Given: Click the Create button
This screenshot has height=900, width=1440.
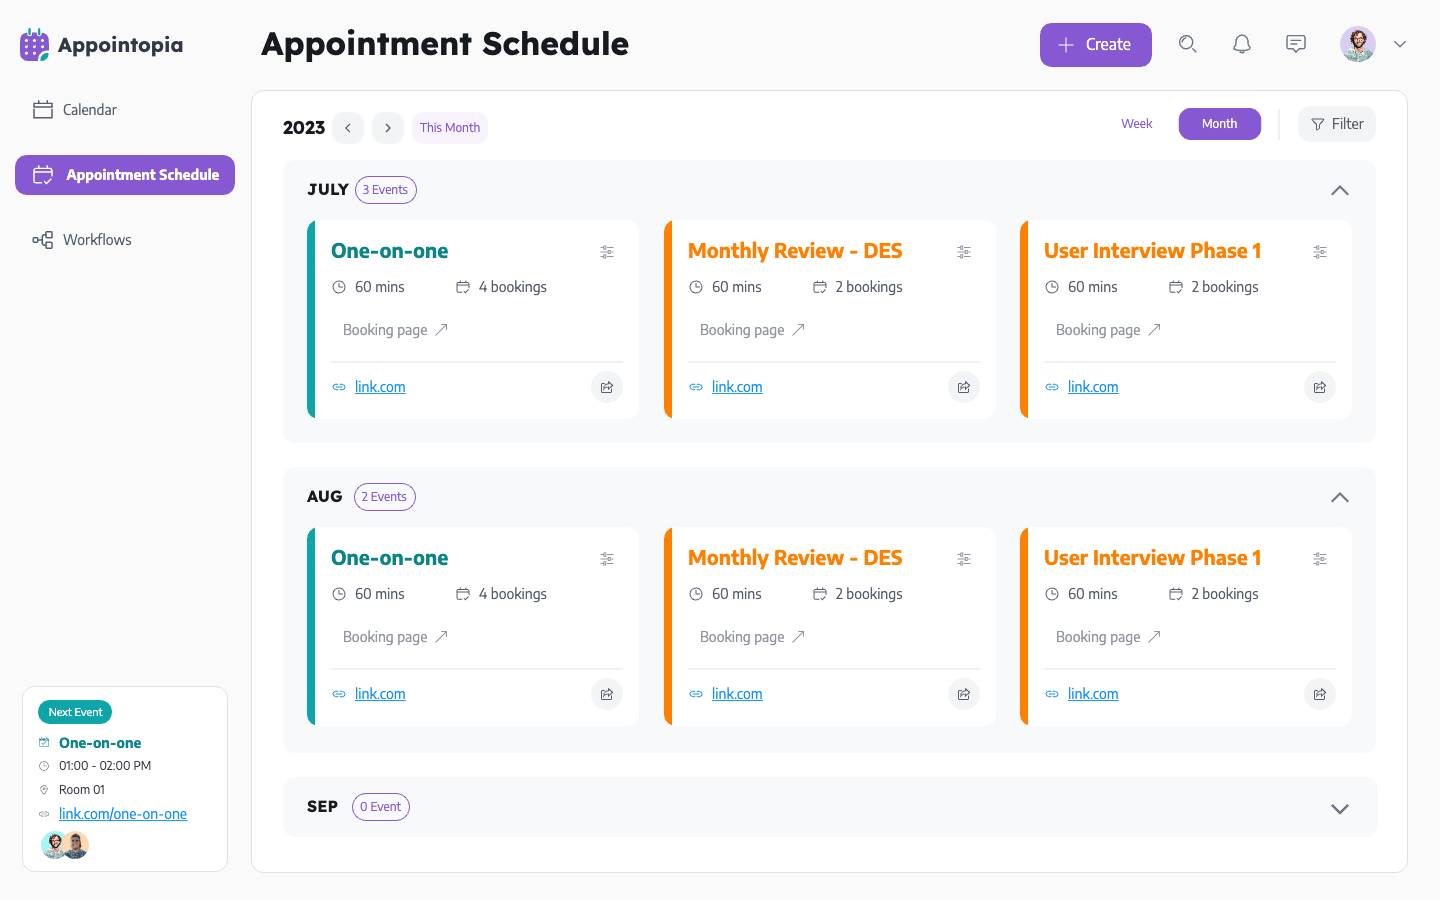Looking at the screenshot, I should click(1095, 45).
